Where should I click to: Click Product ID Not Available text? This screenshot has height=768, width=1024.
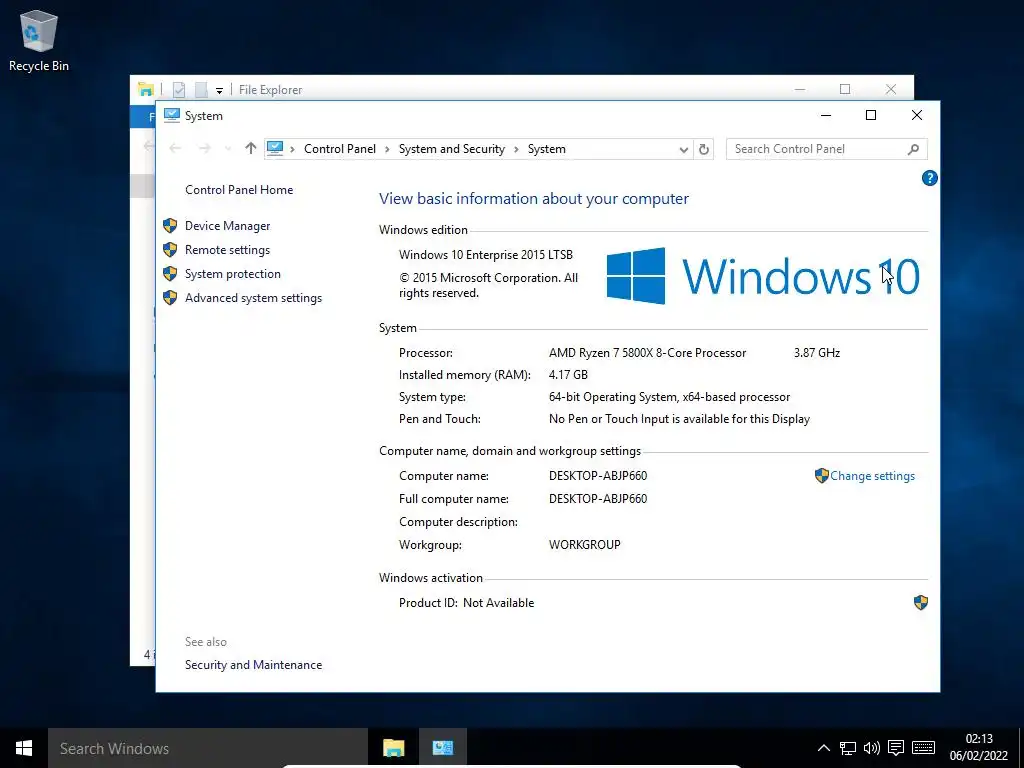coord(466,603)
